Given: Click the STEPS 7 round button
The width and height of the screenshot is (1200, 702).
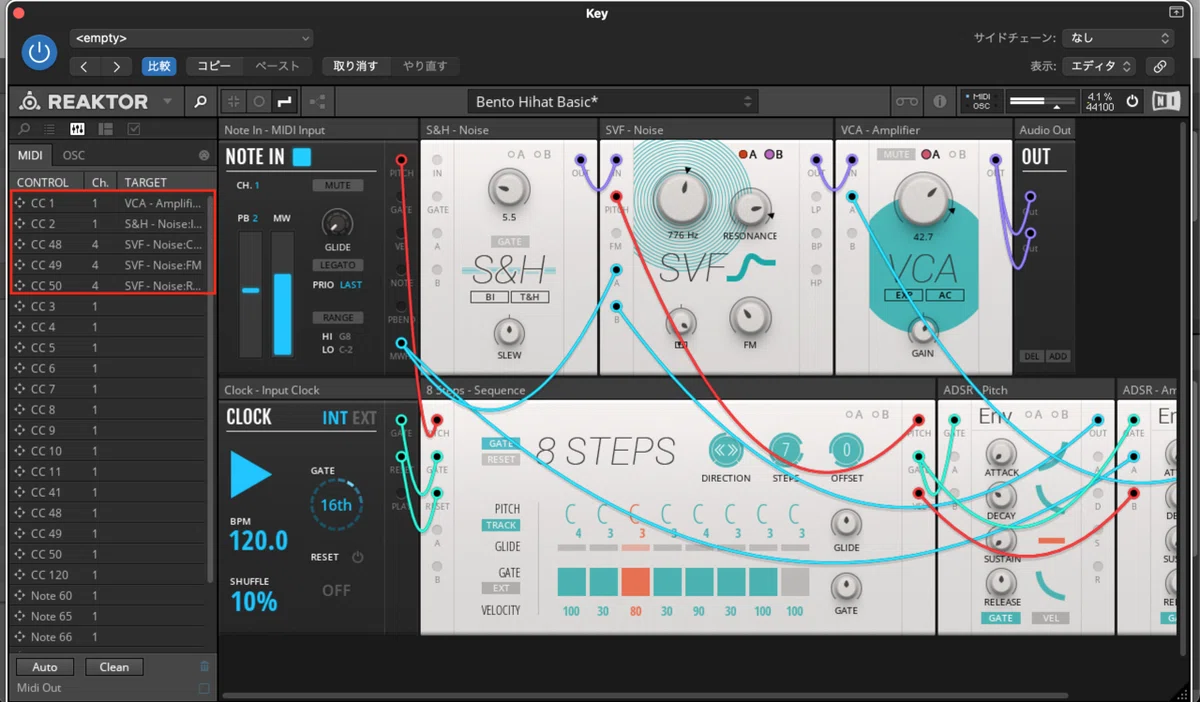Looking at the screenshot, I should coord(787,450).
